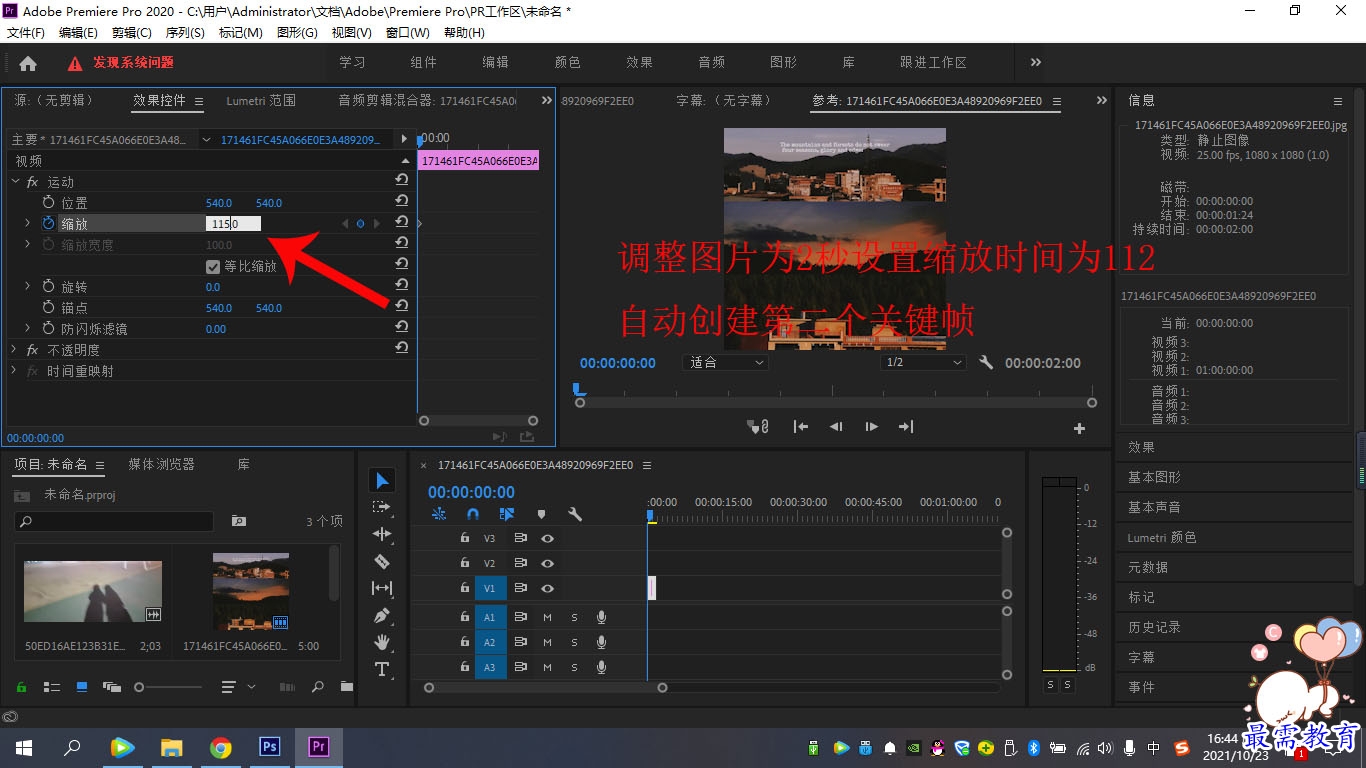Select the Selection tool arrow
The height and width of the screenshot is (768, 1366).
(382, 481)
